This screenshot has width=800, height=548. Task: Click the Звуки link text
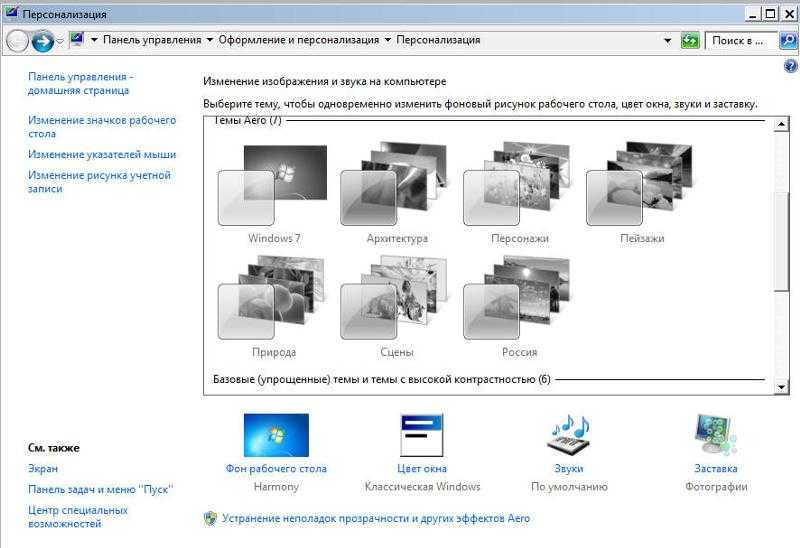tap(569, 468)
